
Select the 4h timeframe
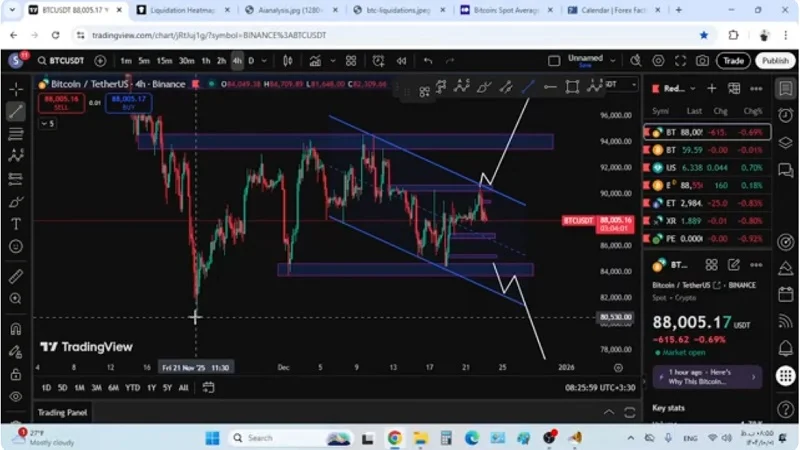237,61
